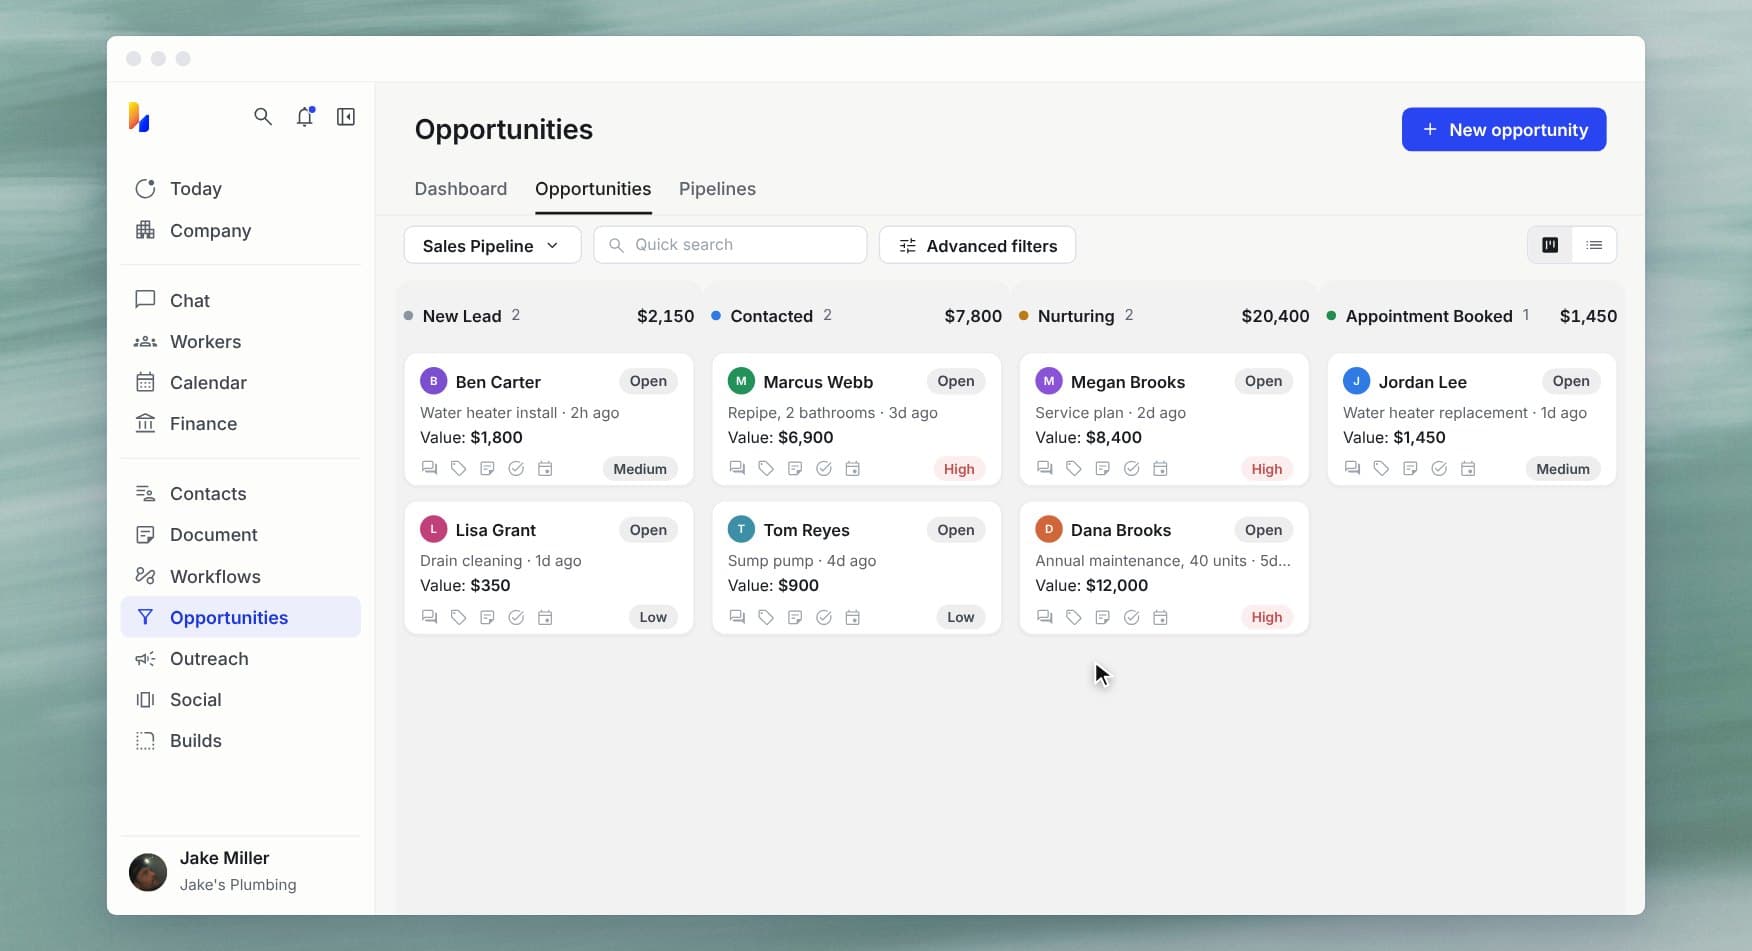Viewport: 1752px width, 951px height.
Task: Open notes icon on Megan Brooks card
Action: click(1102, 468)
